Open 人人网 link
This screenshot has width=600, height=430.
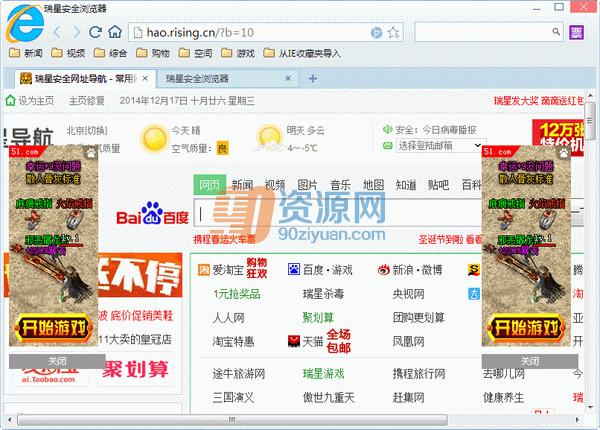pyautogui.click(x=228, y=318)
